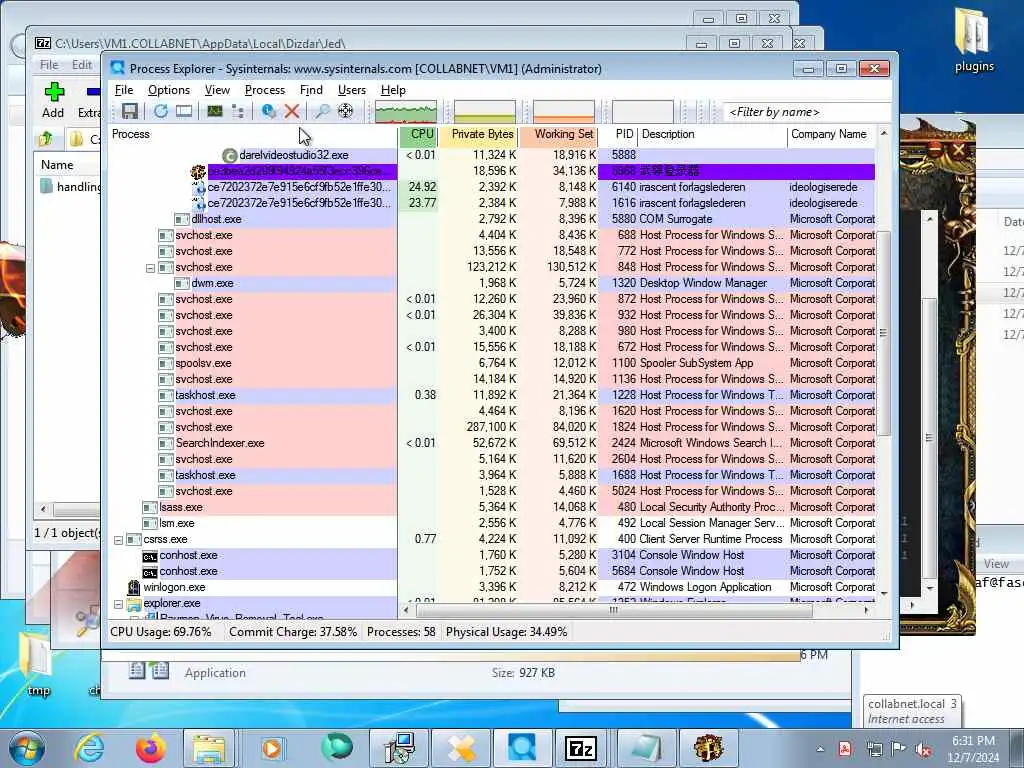
Task: Sort by the Working Set column header
Action: tap(559, 135)
